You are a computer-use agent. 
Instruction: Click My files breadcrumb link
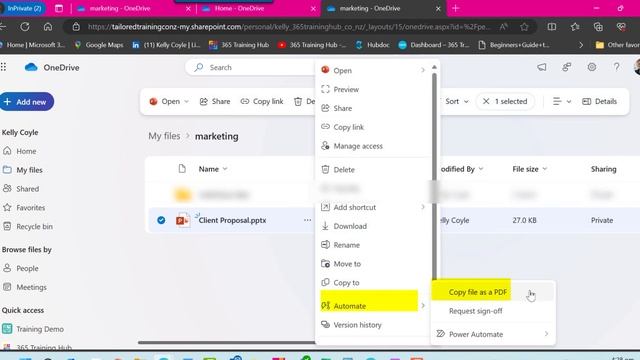point(164,136)
